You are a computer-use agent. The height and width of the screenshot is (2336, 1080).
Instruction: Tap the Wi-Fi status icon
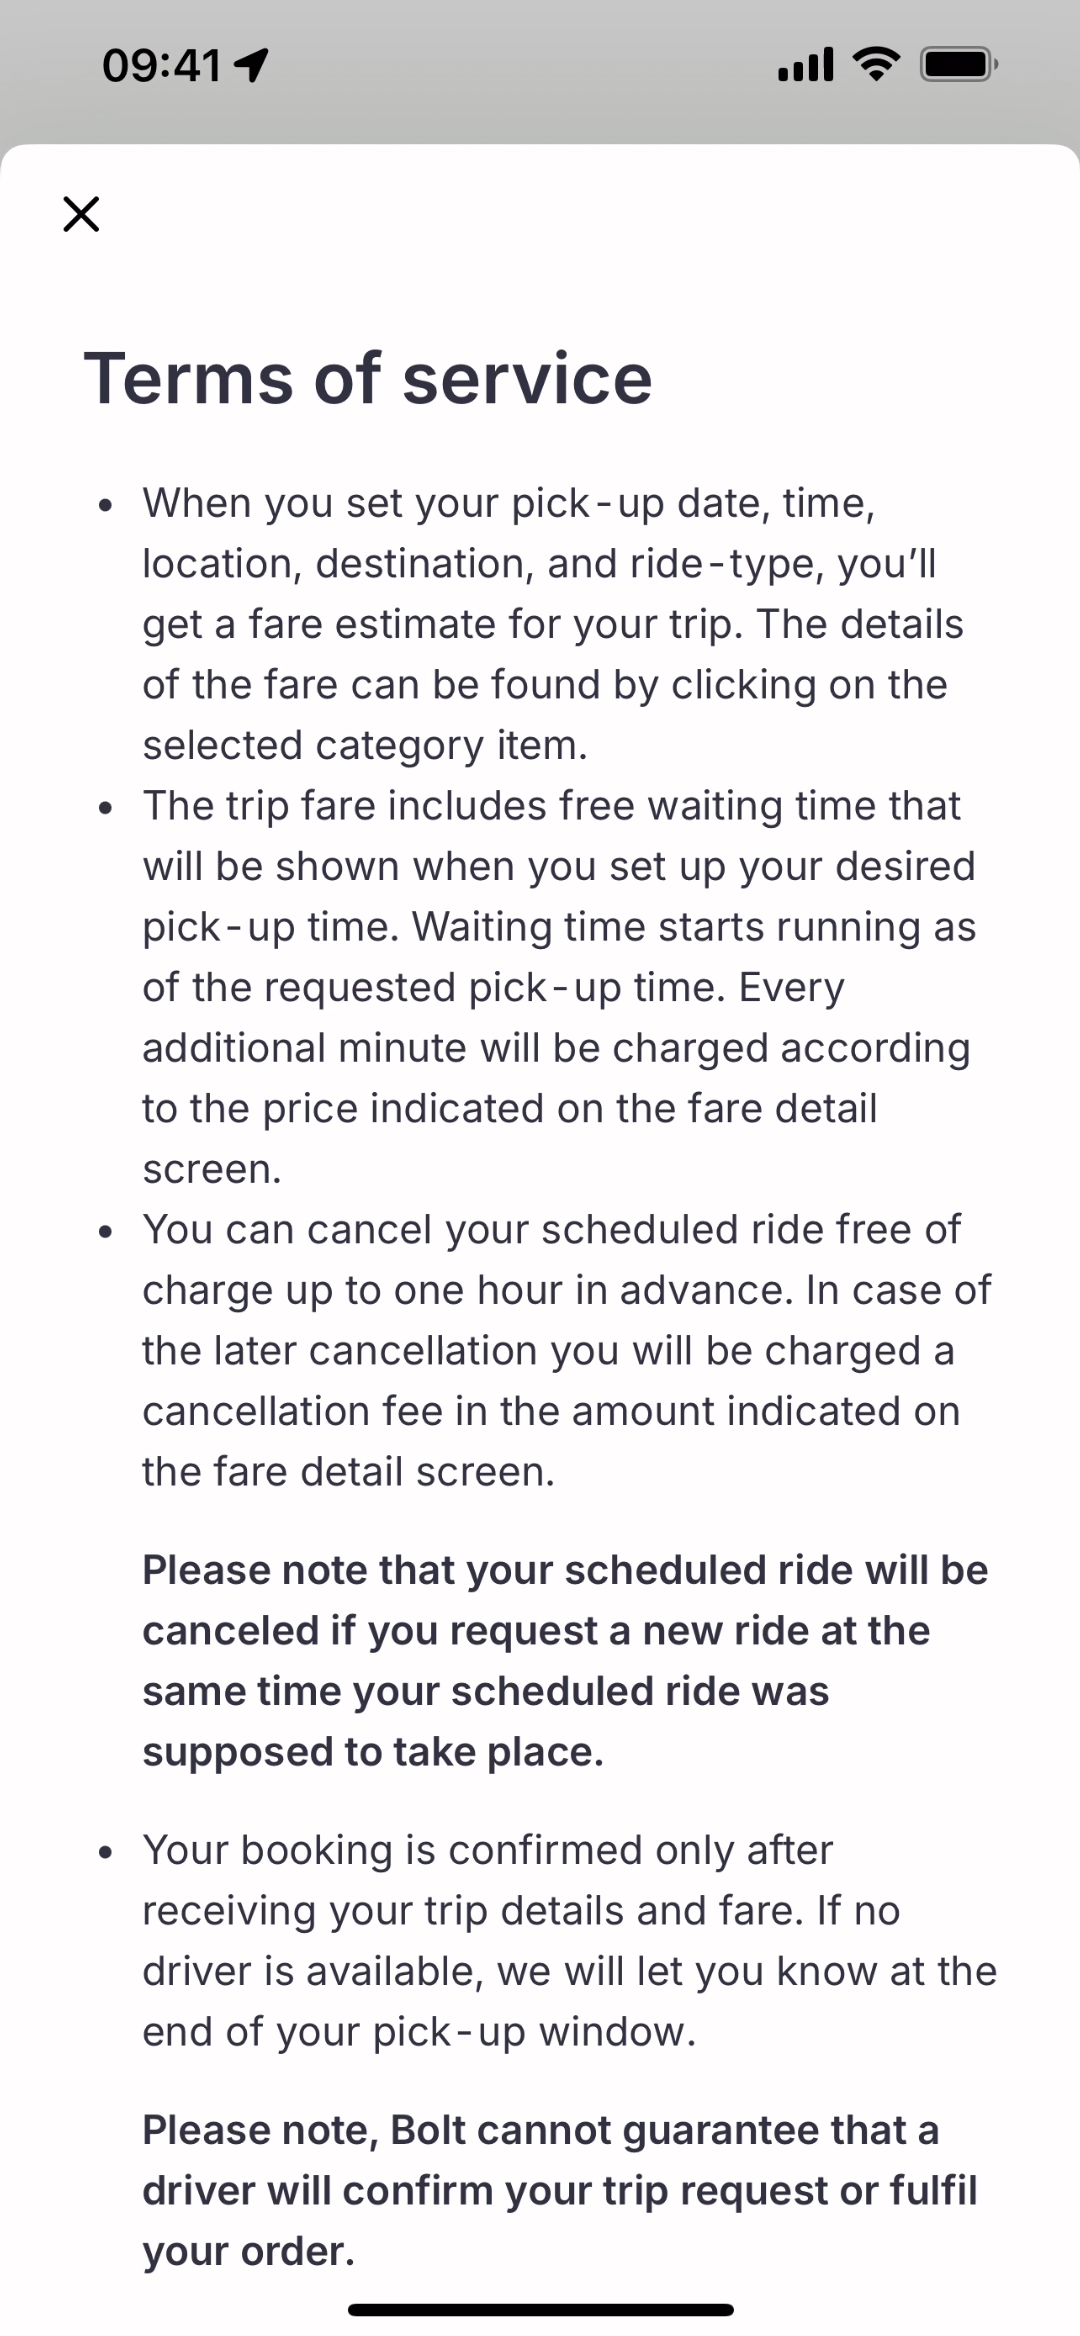[x=876, y=65]
